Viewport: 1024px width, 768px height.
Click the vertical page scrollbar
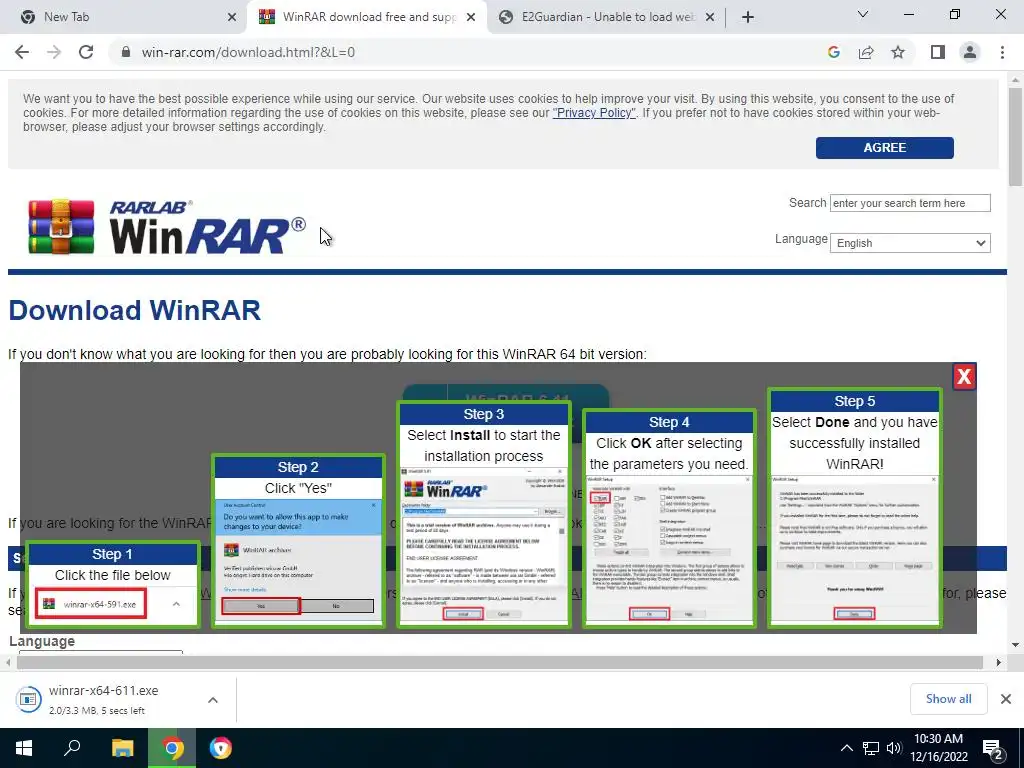coord(1015,136)
